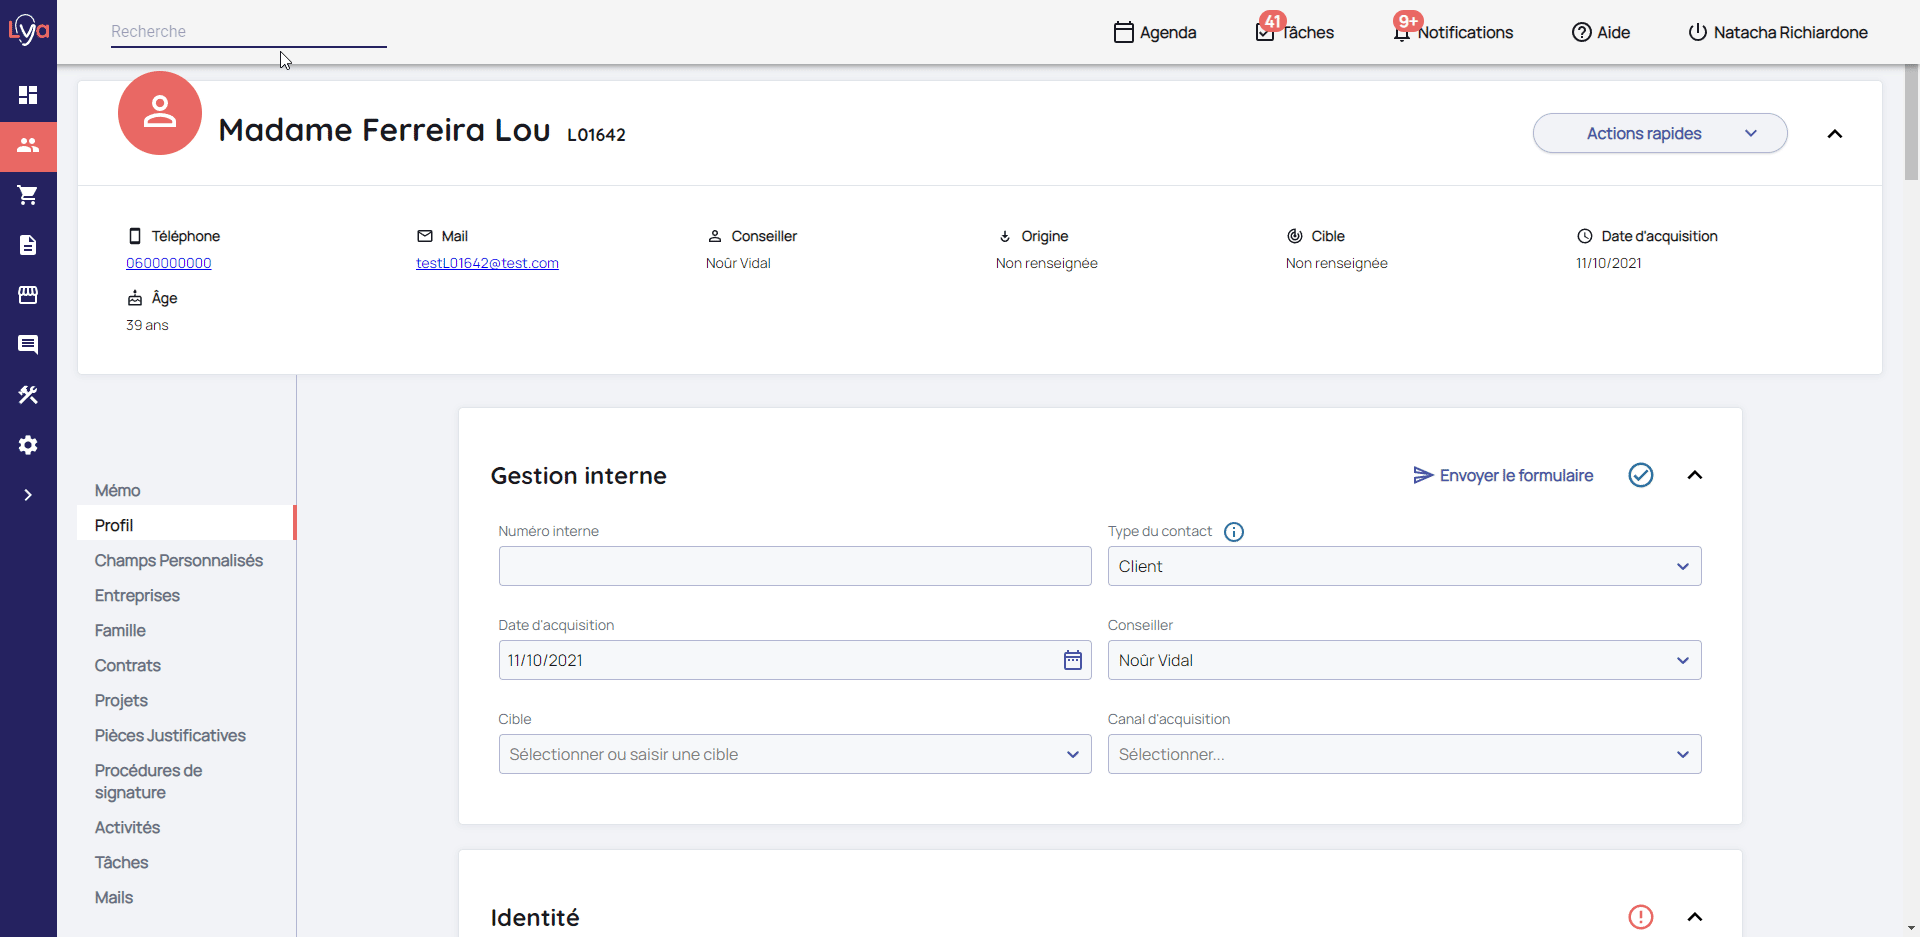Screen dimensions: 1920x937
Task: Click the Numéro interne input field
Action: 794,566
